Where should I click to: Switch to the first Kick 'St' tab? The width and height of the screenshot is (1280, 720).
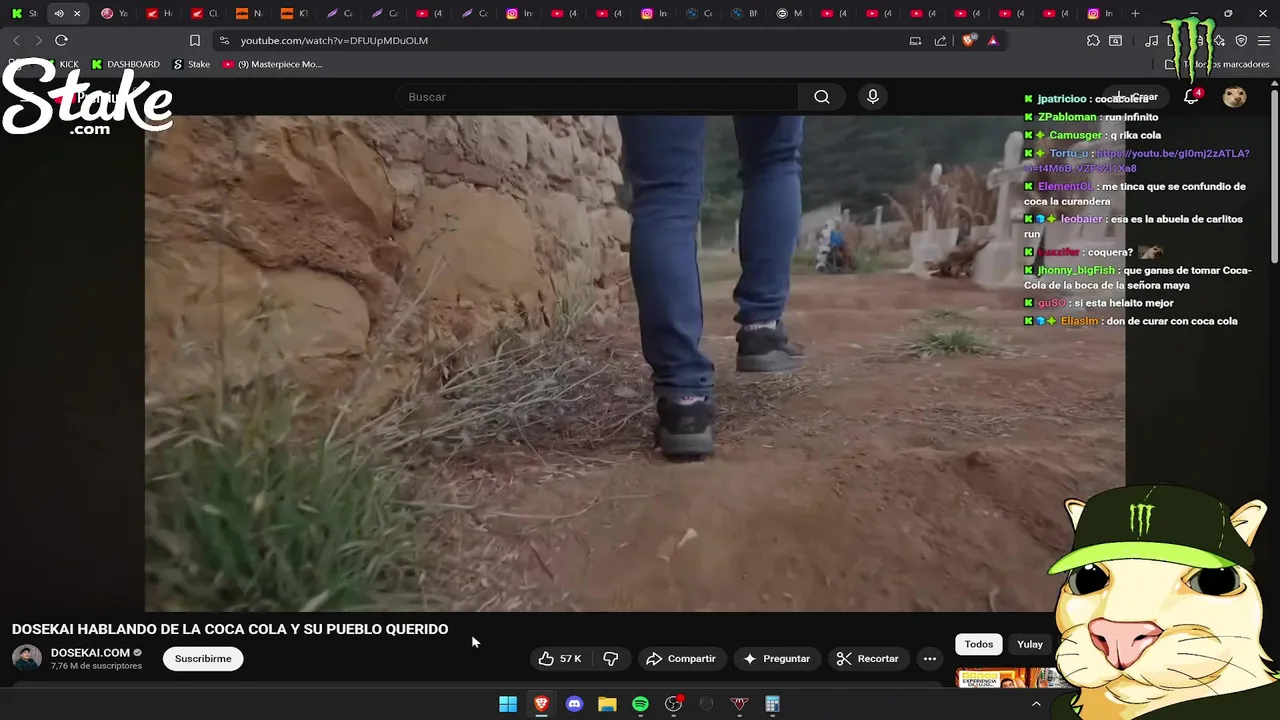pyautogui.click(x=23, y=13)
